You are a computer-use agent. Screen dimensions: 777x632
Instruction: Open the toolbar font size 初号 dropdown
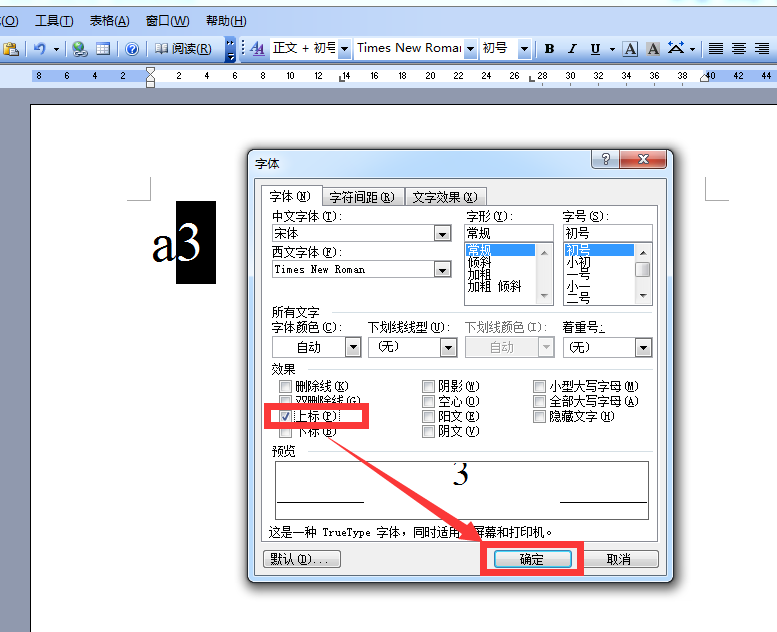tap(524, 49)
